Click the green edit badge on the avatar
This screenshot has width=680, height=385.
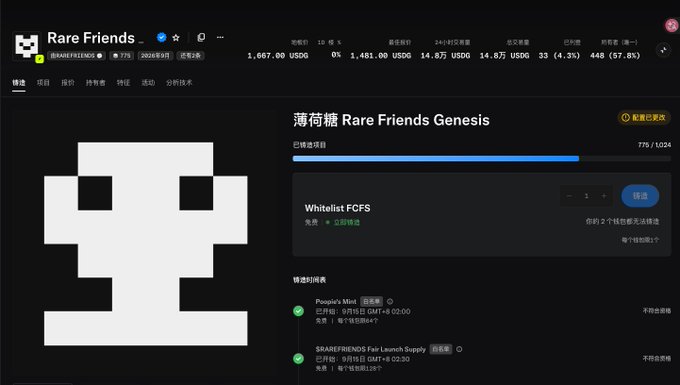tap(39, 59)
